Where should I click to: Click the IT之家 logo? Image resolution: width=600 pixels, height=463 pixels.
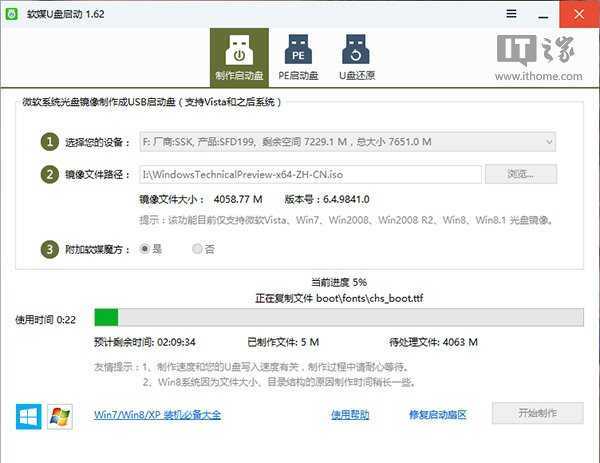click(x=536, y=50)
